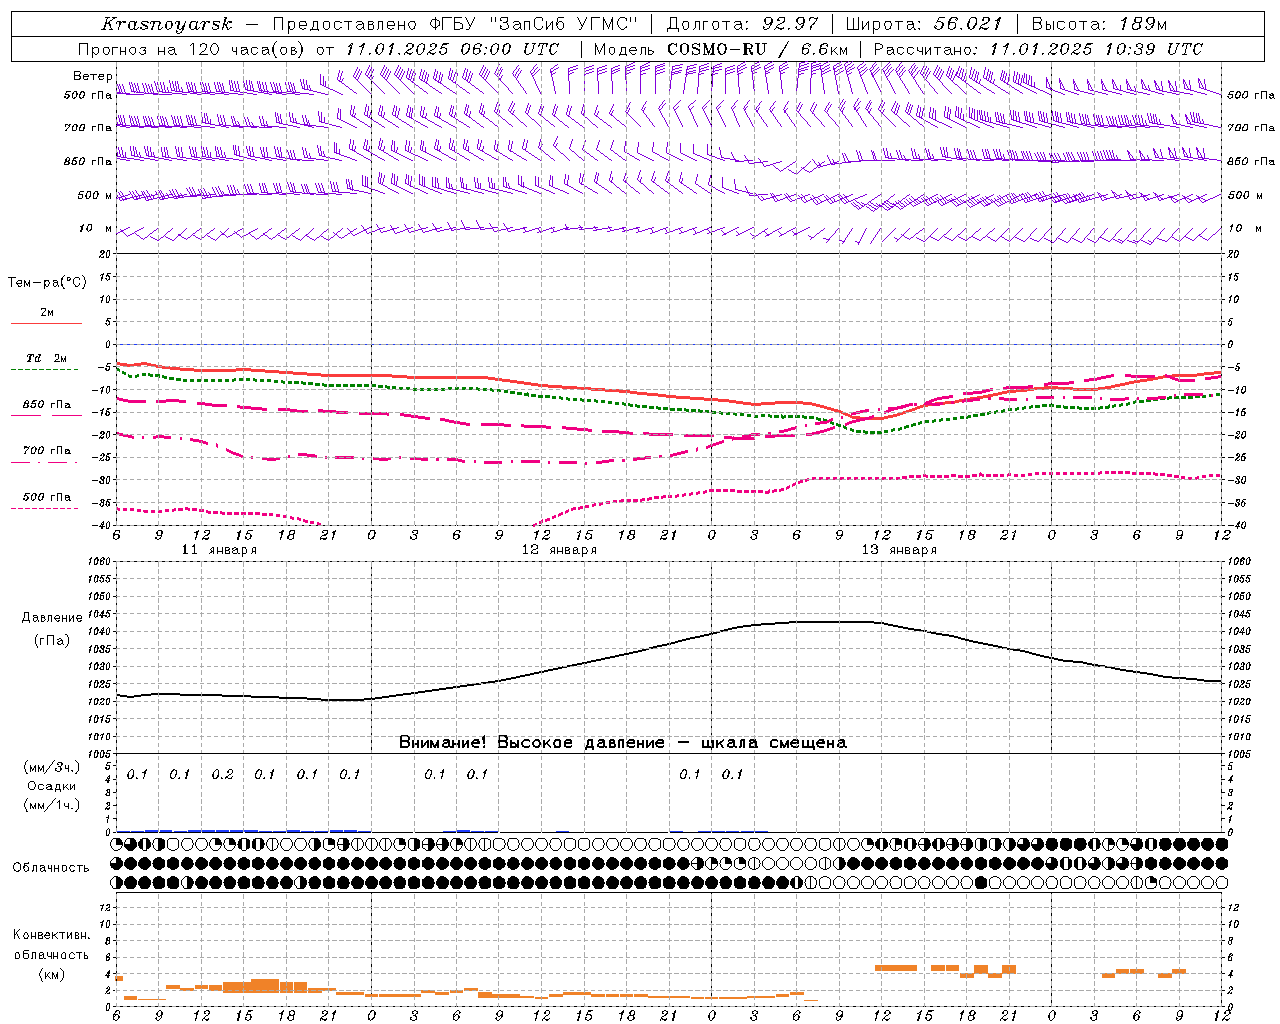
Task: Click the computed time '11.01.2025 10:39 UTC'
Action: [x=1096, y=49]
